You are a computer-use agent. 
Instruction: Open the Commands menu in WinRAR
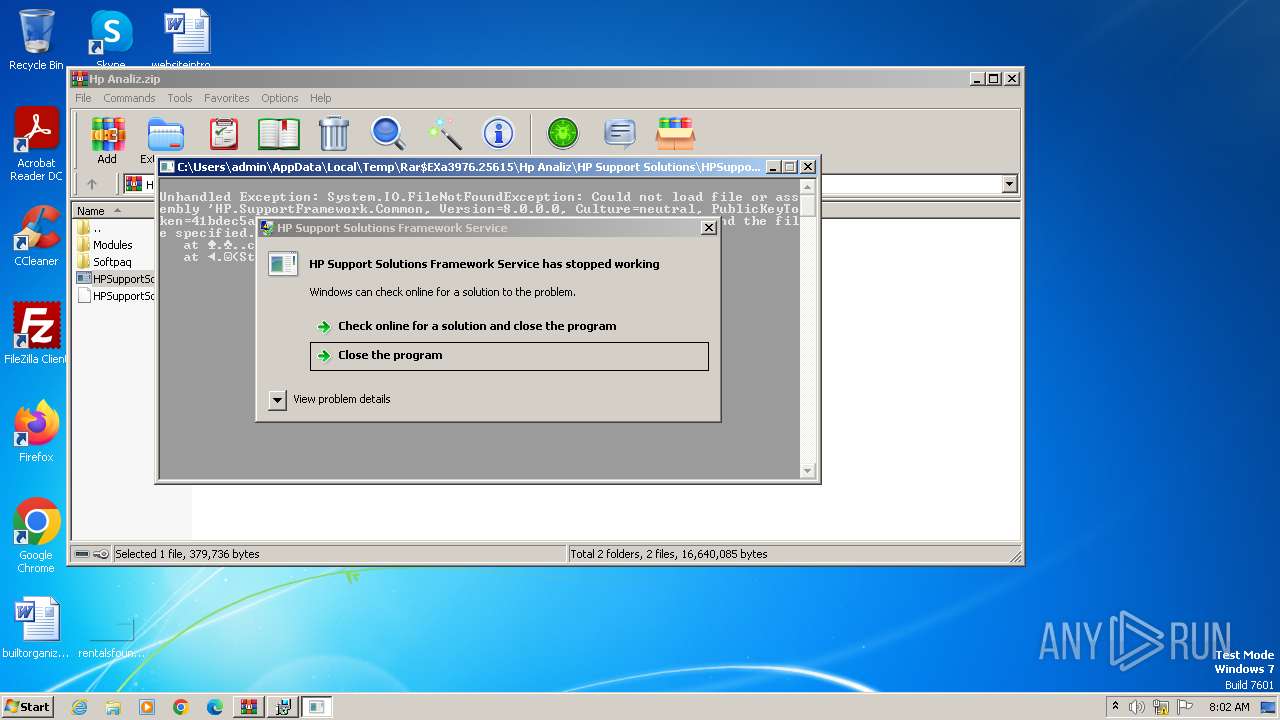129,98
